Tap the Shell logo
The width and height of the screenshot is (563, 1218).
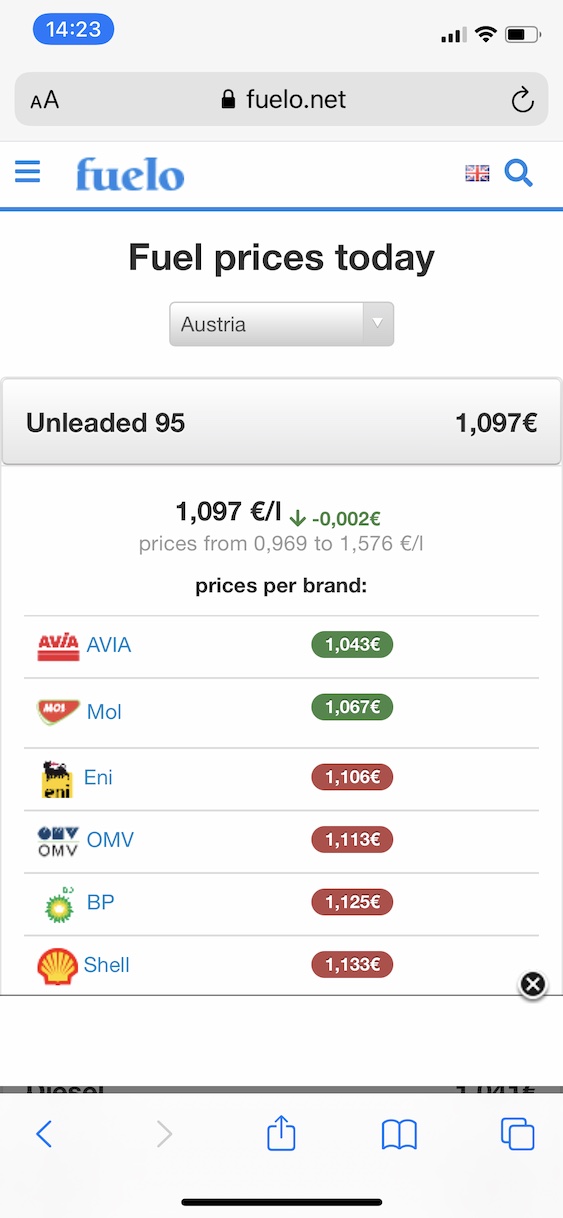coord(57,966)
